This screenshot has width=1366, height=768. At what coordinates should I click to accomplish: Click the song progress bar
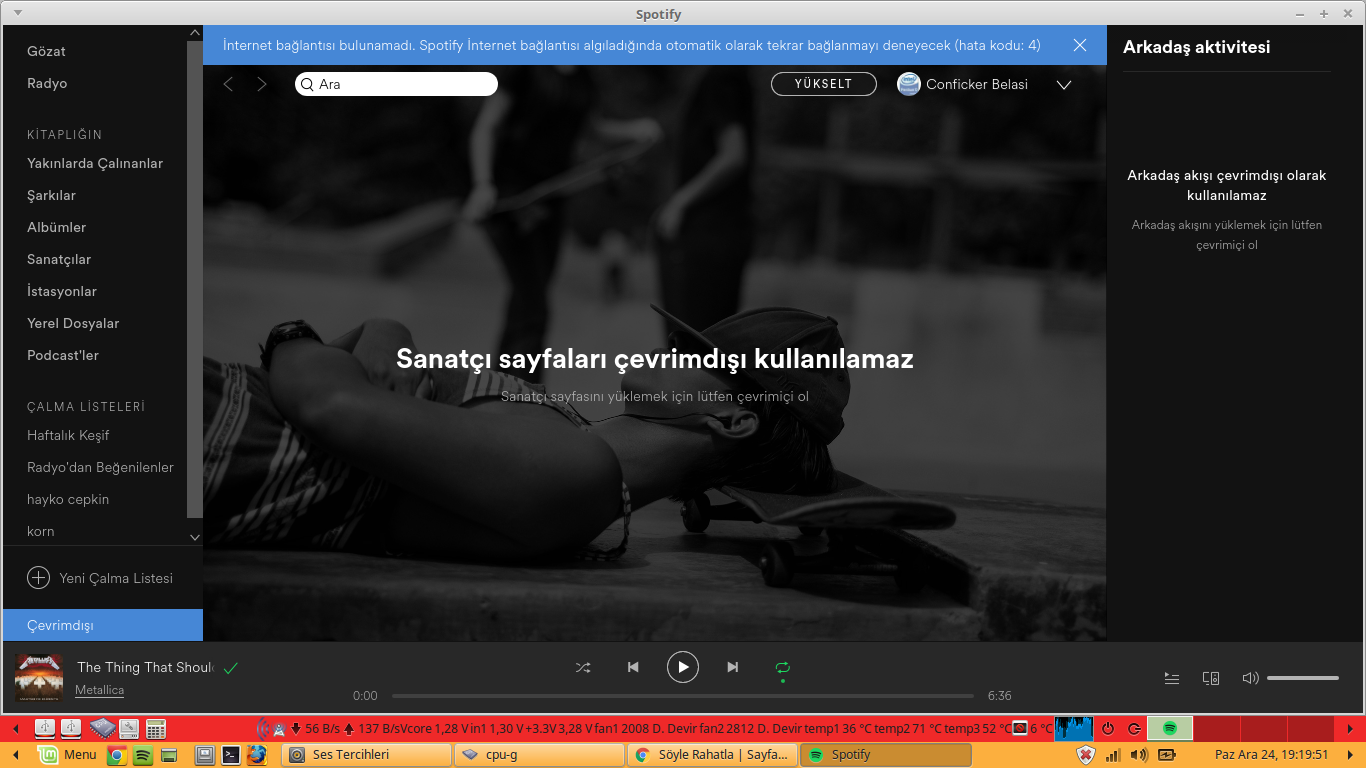click(x=683, y=696)
